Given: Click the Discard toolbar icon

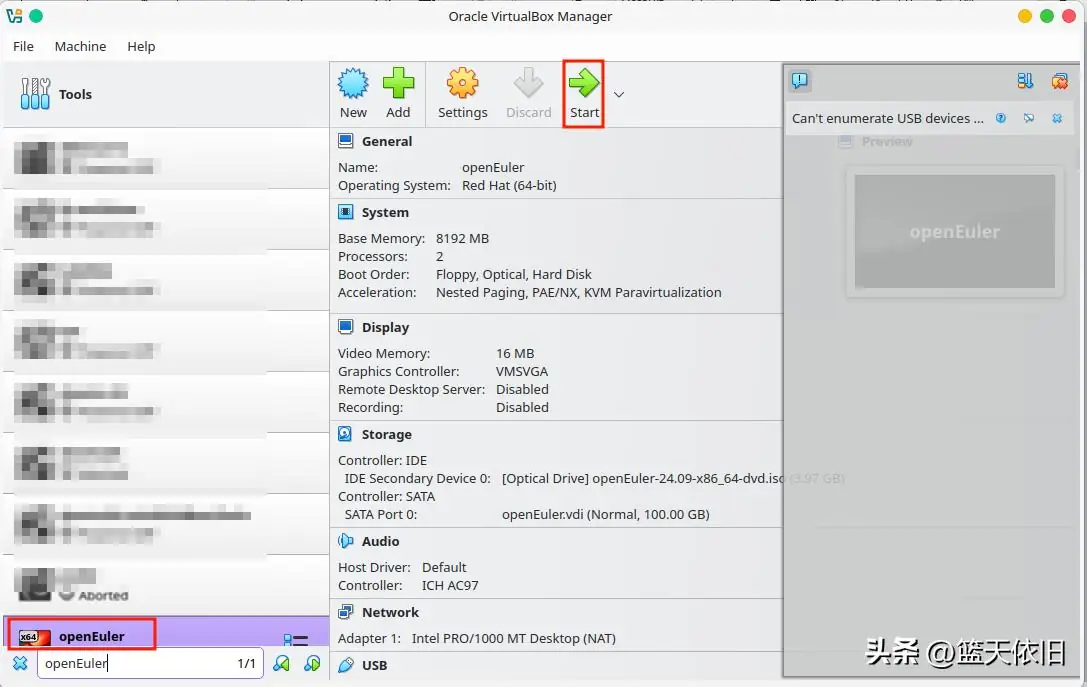Looking at the screenshot, I should [528, 92].
